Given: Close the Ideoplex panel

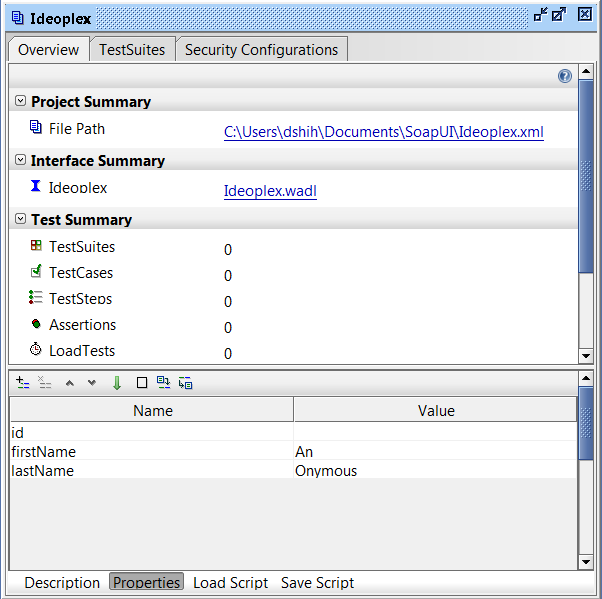Looking at the screenshot, I should click(x=585, y=15).
